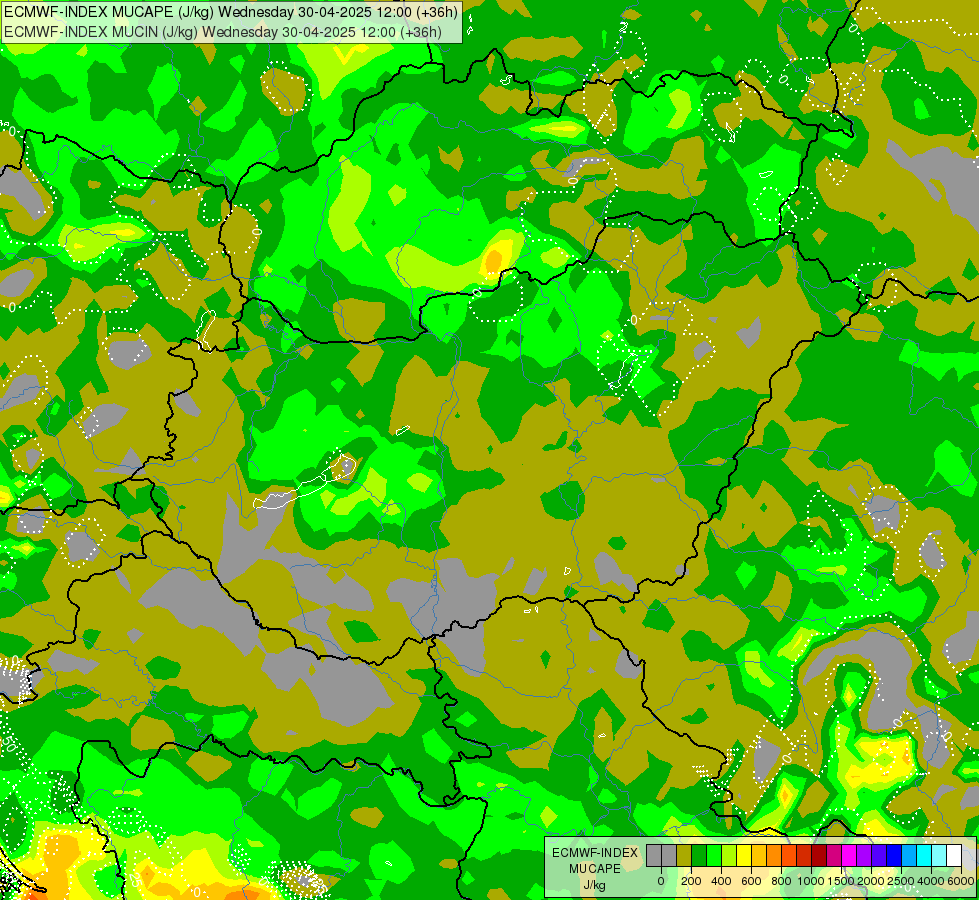Click the yellow swatch in the legend scale

click(x=744, y=856)
